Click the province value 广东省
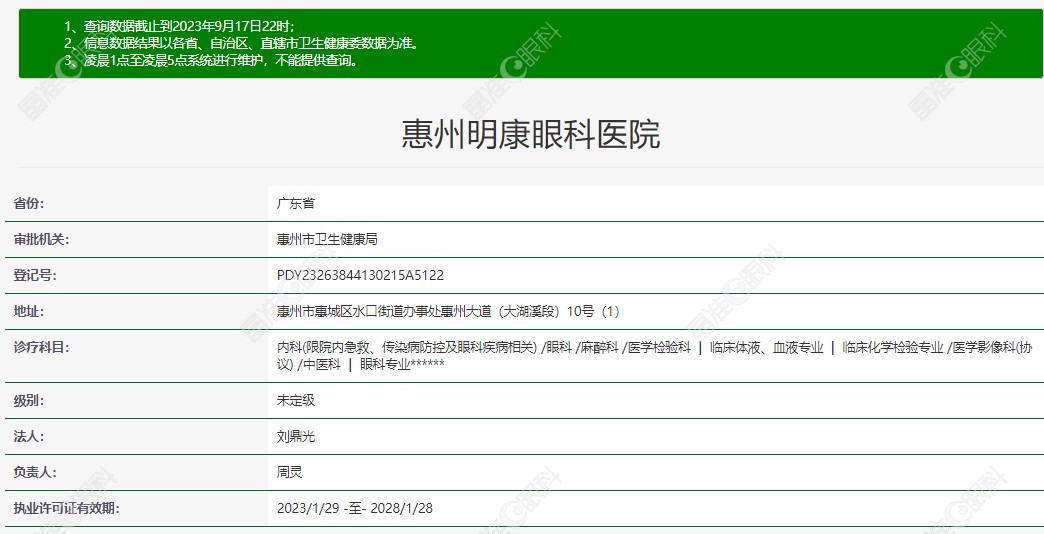The width and height of the screenshot is (1044, 534). 296,204
